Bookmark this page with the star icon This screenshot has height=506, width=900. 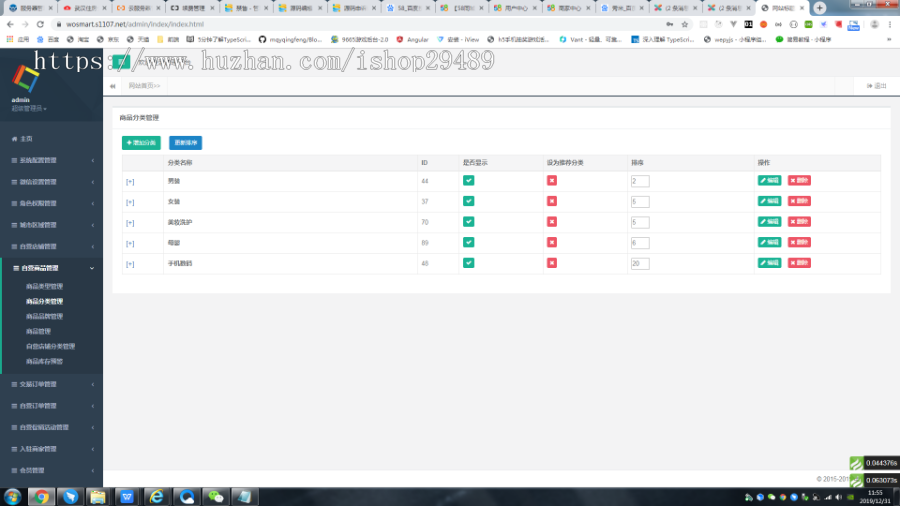point(685,24)
